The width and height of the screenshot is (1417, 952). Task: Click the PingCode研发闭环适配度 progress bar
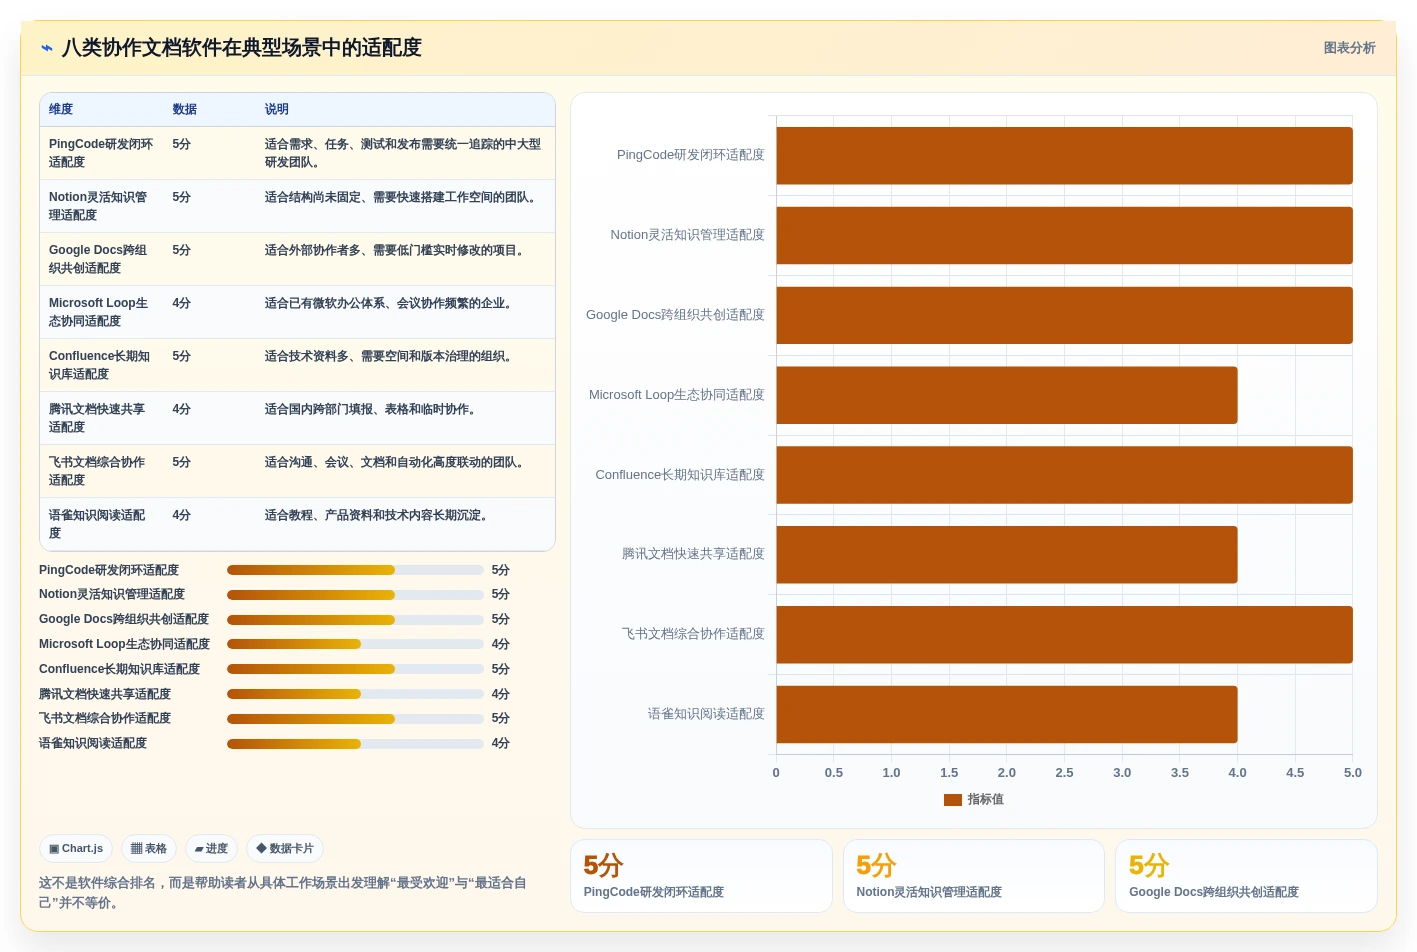point(355,570)
